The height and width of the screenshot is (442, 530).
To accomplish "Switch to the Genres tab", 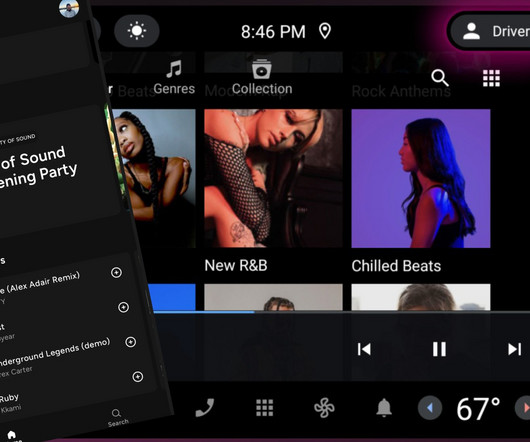I will click(174, 78).
